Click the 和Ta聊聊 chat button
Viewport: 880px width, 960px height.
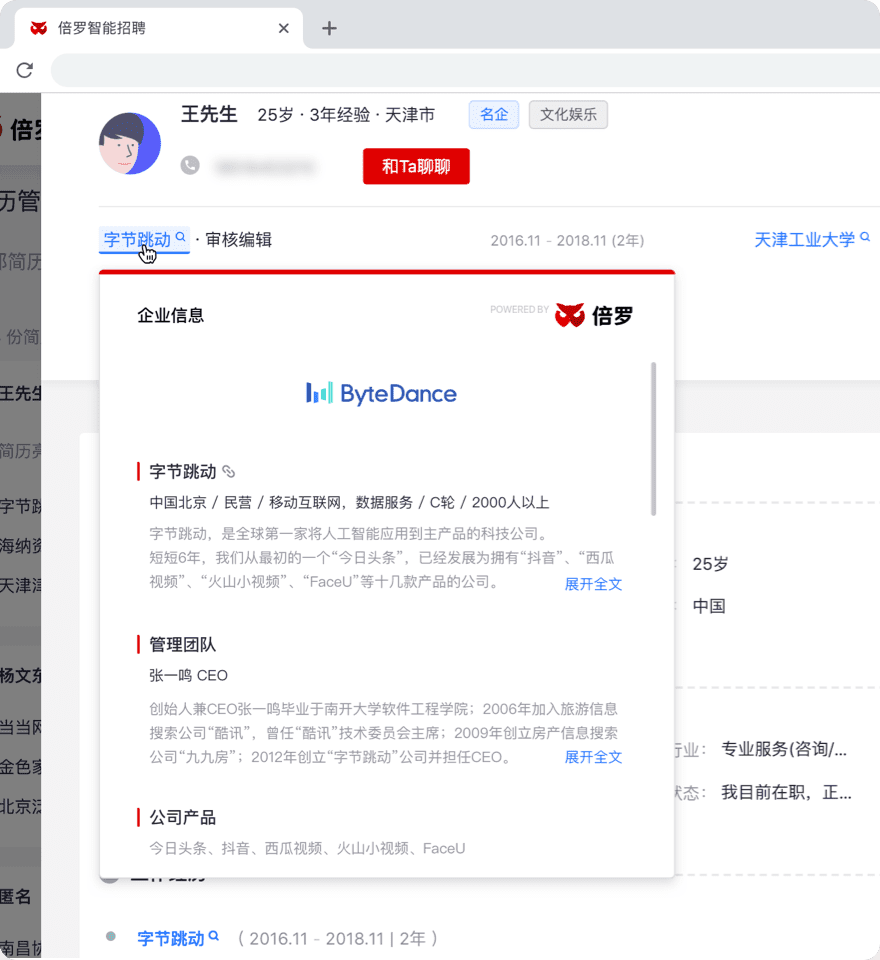(416, 166)
